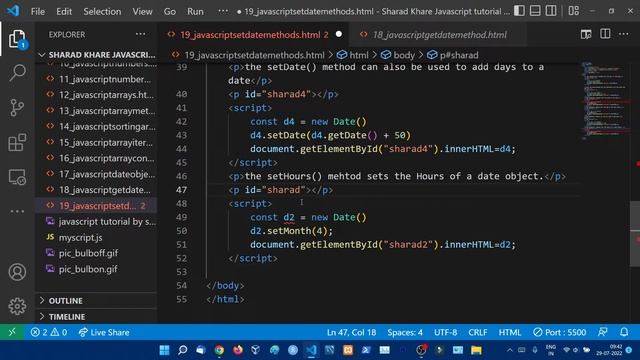Customize layout from title bar
The width and height of the screenshot is (640, 360).
(573, 11)
